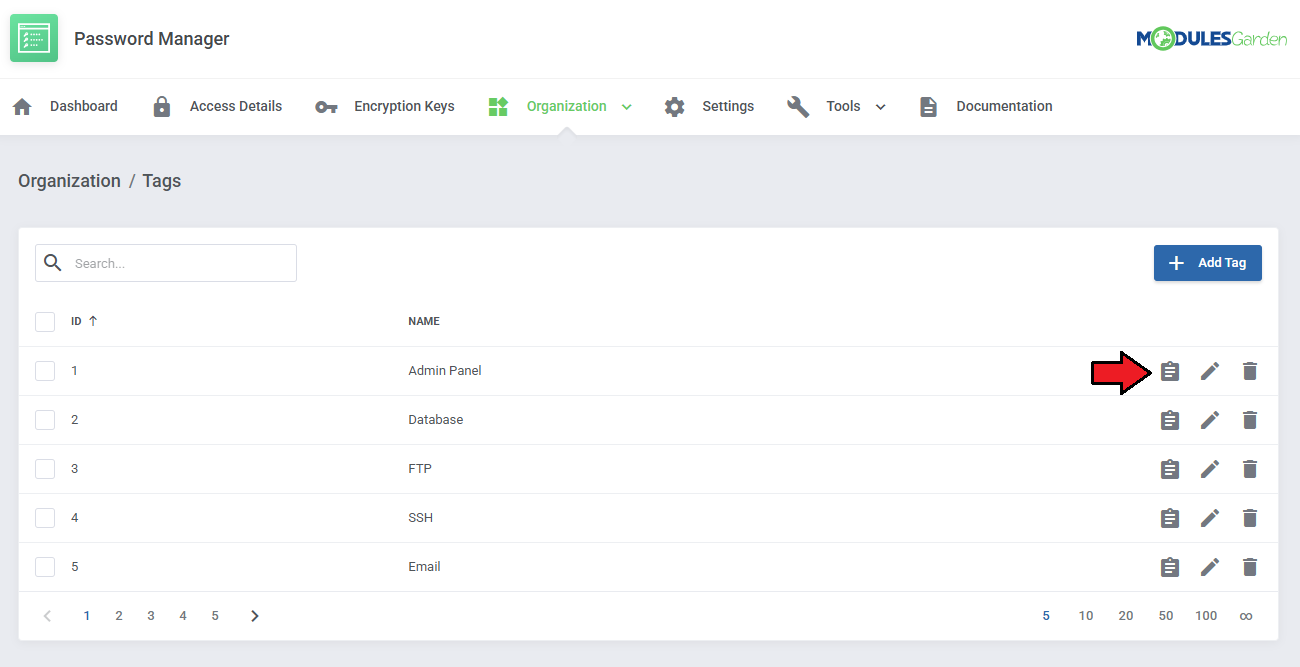Viewport: 1300px width, 667px height.
Task: Click the Dashboard home icon
Action: (22, 107)
